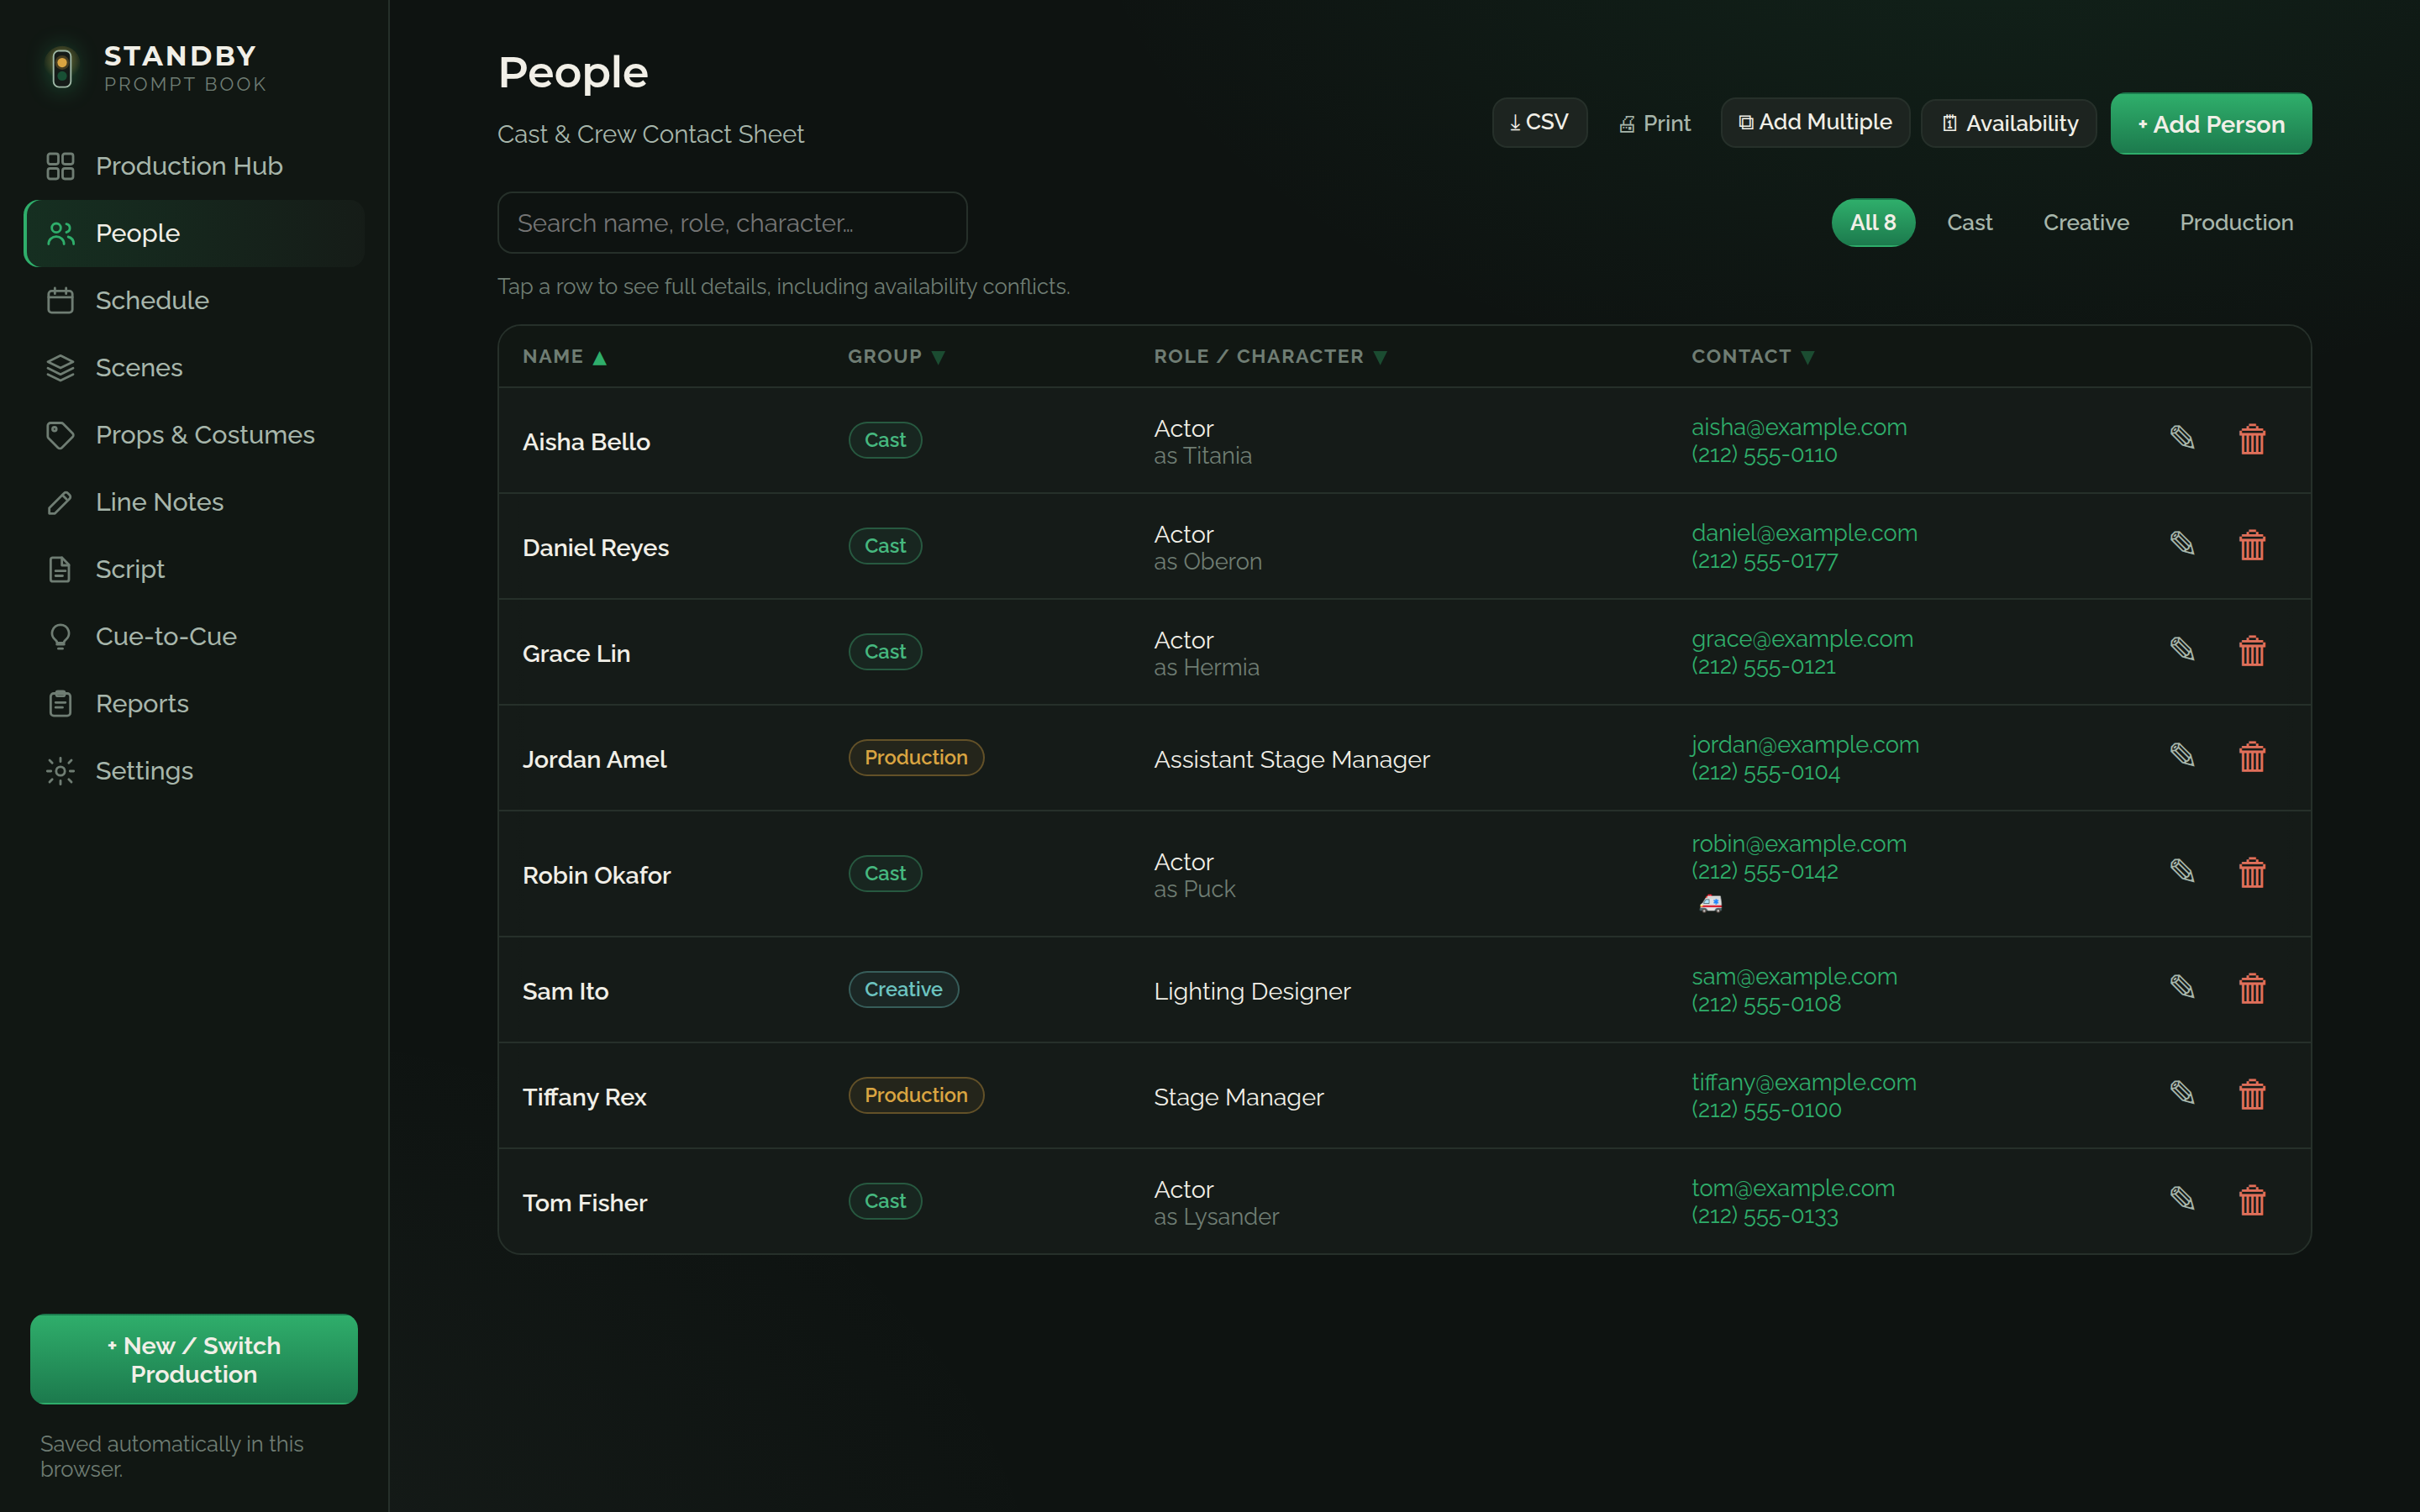Sort by Group column header
The image size is (2420, 1512).
(x=896, y=357)
